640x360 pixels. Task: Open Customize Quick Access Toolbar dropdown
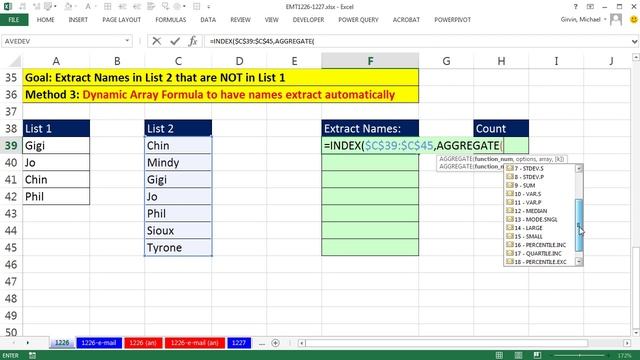pyautogui.click(x=209, y=7)
